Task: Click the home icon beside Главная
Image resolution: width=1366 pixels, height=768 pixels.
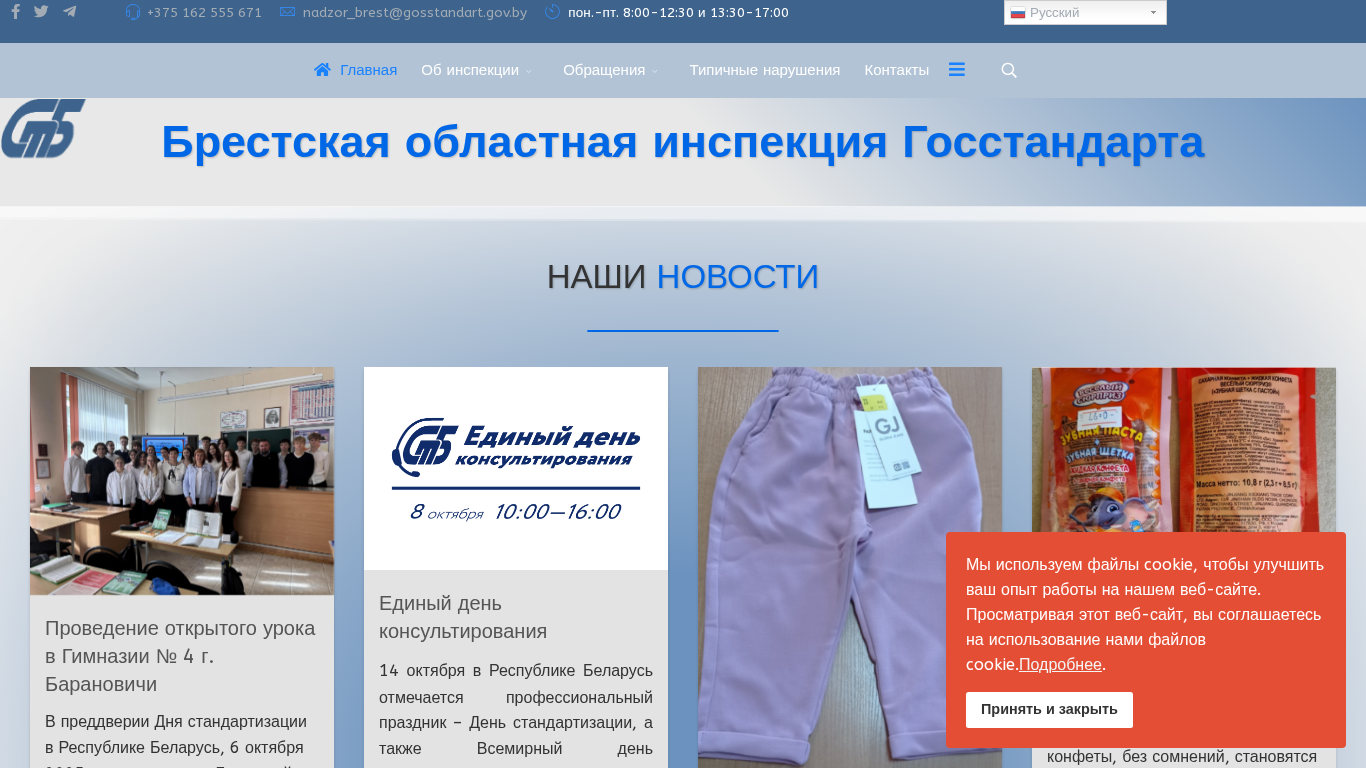Action: coord(322,70)
